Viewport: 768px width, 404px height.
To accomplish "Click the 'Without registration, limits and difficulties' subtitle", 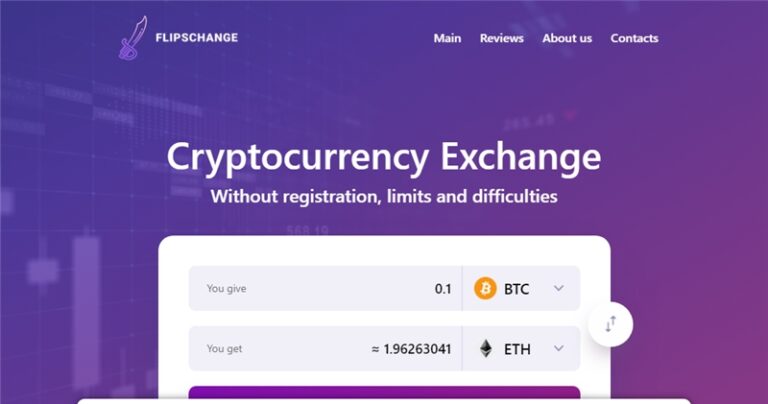I will 384,196.
